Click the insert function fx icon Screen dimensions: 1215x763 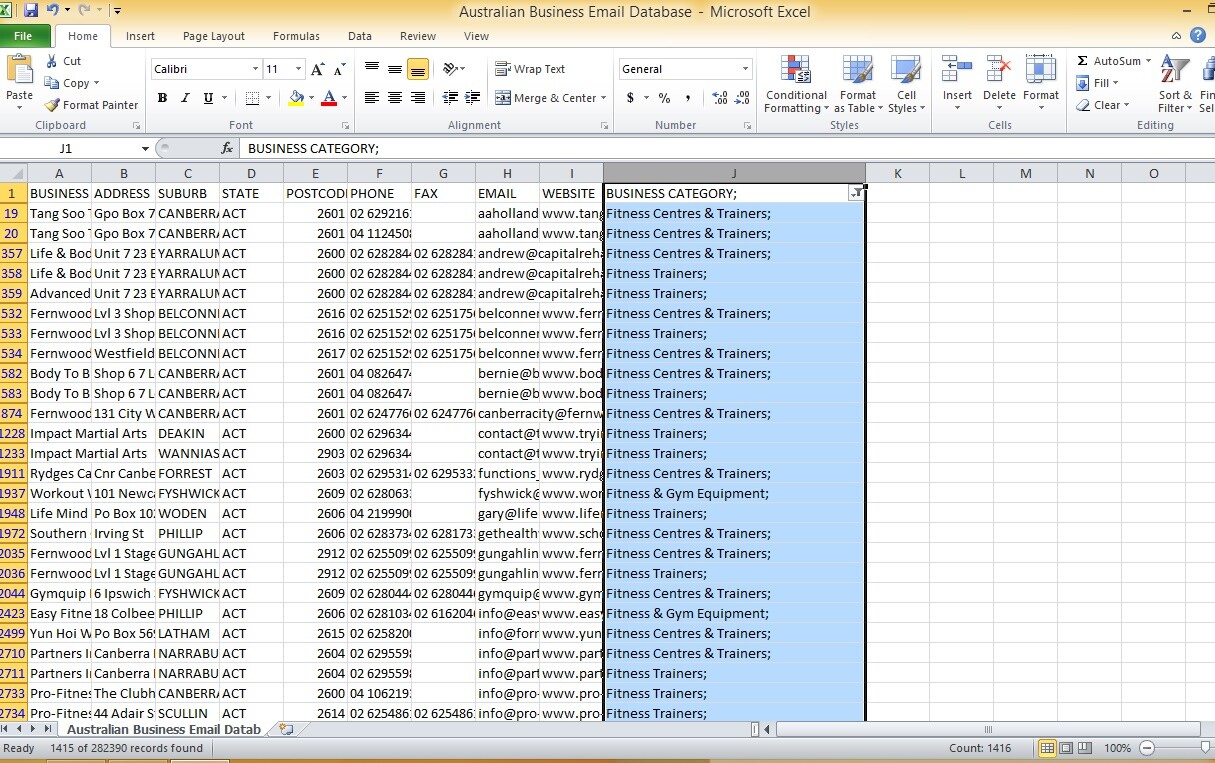pyautogui.click(x=227, y=148)
